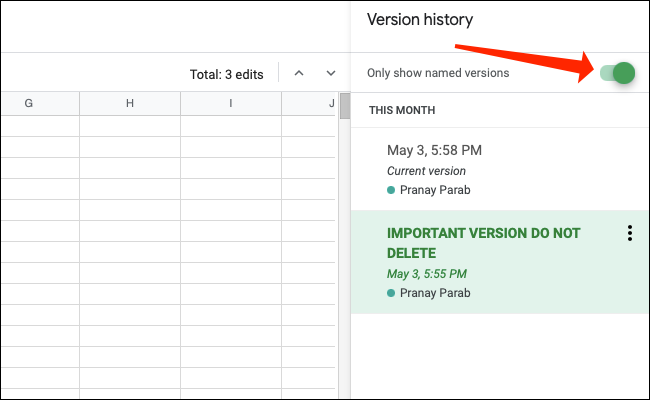
Task: Click the first cell under column H
Action: click(x=130, y=126)
